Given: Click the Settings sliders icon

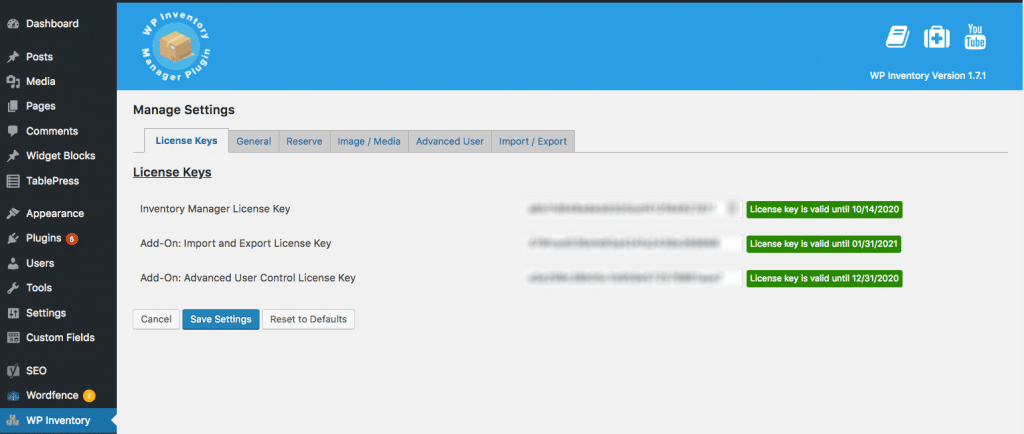Looking at the screenshot, I should coord(12,313).
